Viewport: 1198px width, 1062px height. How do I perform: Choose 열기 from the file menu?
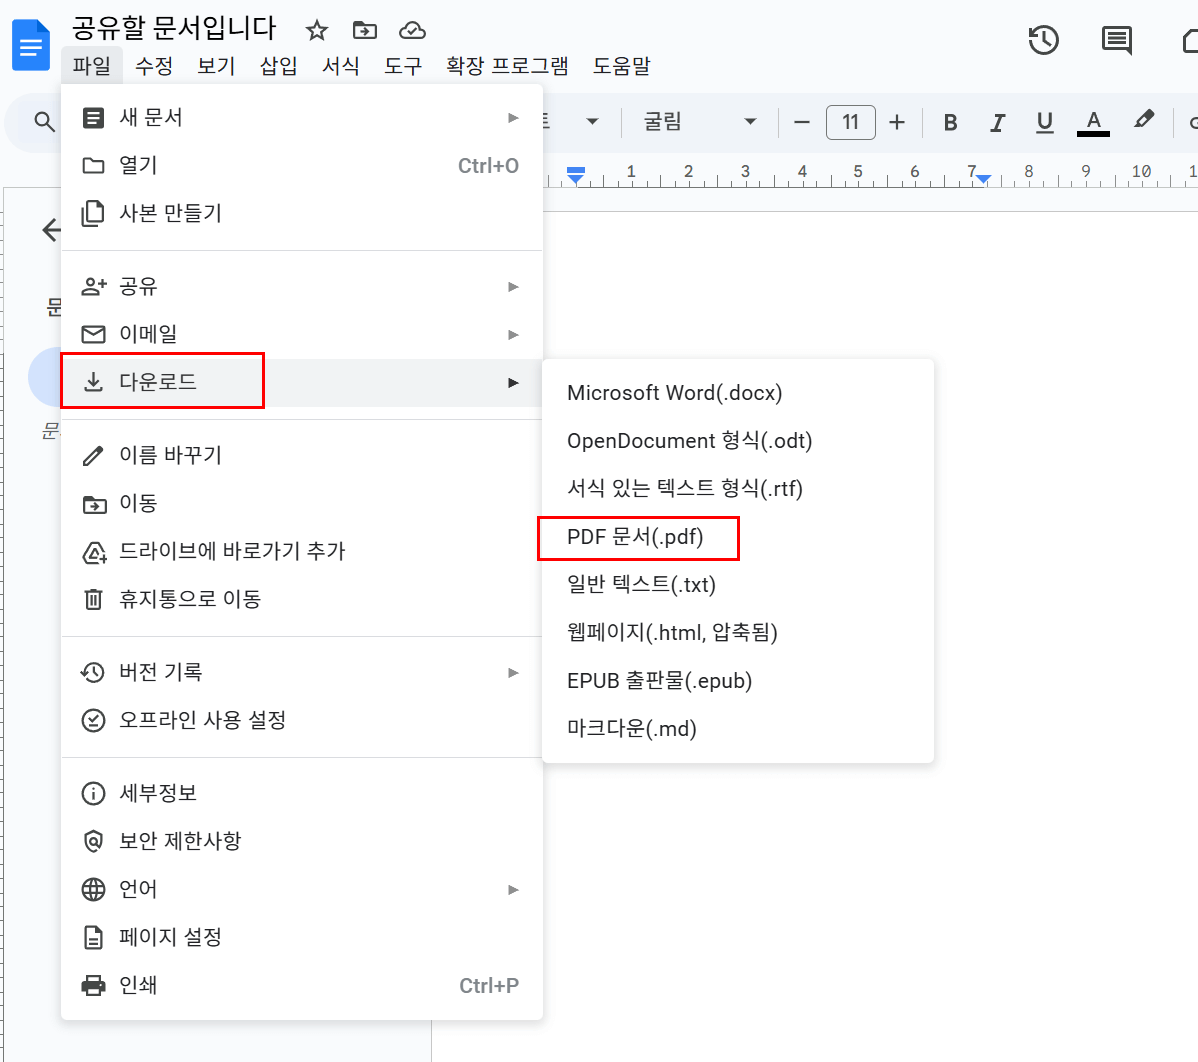(x=302, y=166)
